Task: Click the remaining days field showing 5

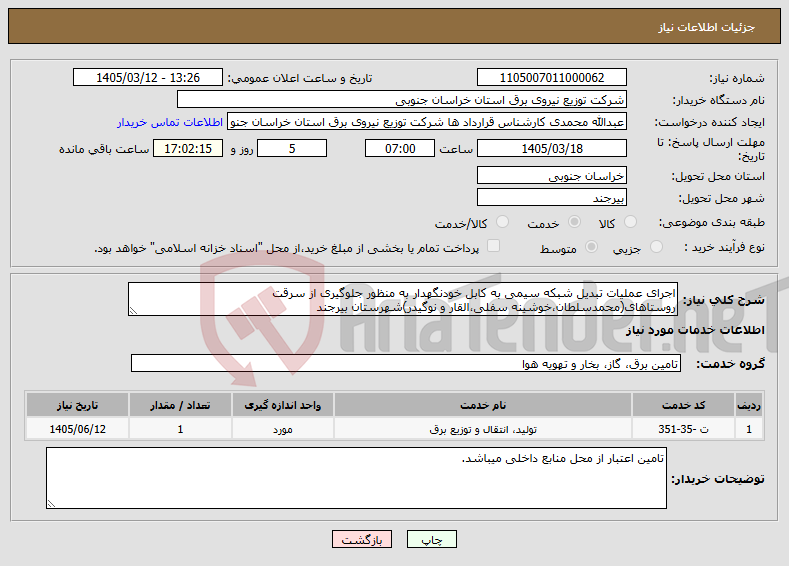Action: [x=292, y=148]
